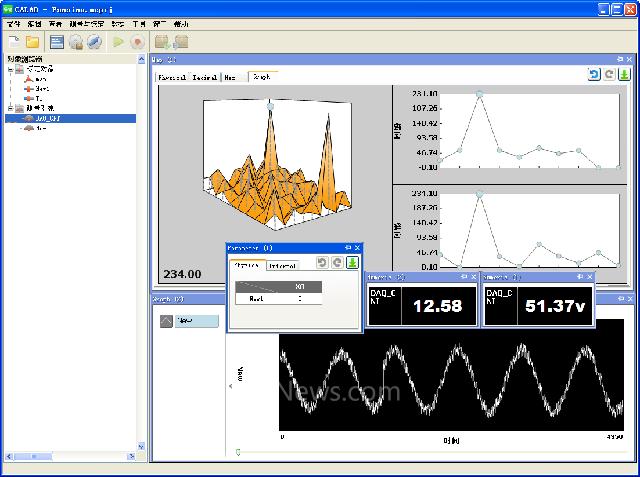Open project with the yellow folder icon
Image resolution: width=640 pixels, height=477 pixels.
point(32,42)
